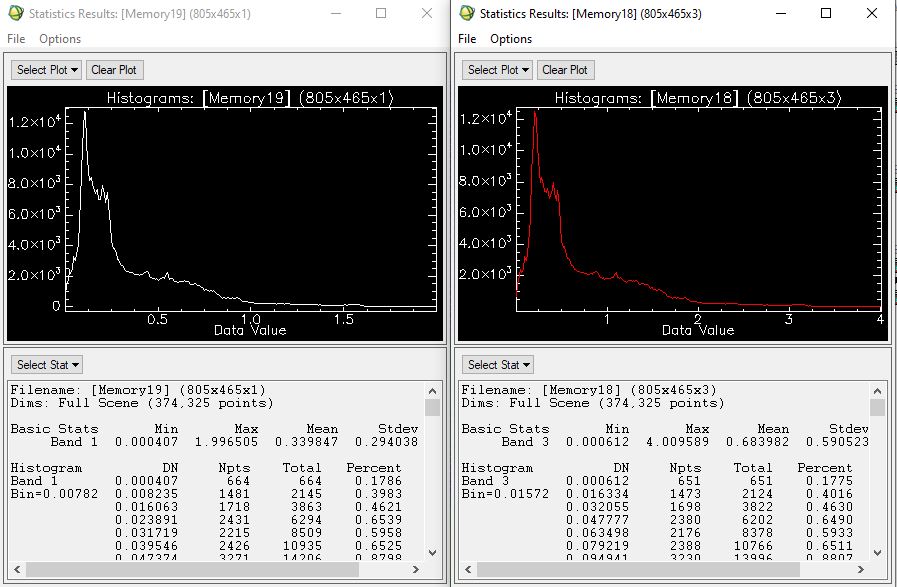This screenshot has width=897, height=587.
Task: Open Select Plot dropdown in Memory19 window
Action: 47,70
